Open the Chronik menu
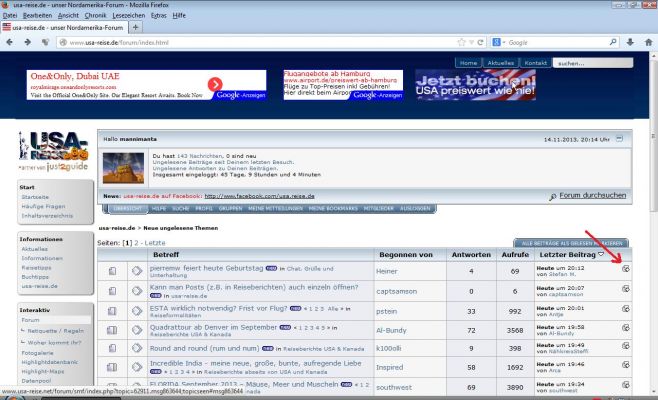658x400 pixels. pos(95,16)
